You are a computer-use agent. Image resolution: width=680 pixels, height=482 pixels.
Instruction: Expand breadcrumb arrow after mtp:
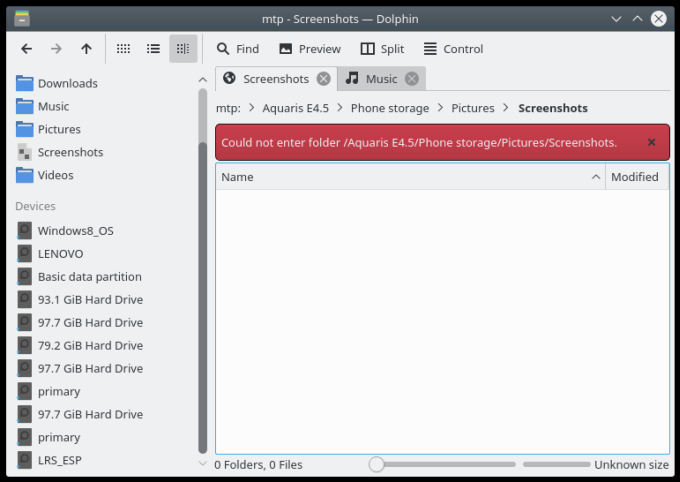[x=252, y=108]
